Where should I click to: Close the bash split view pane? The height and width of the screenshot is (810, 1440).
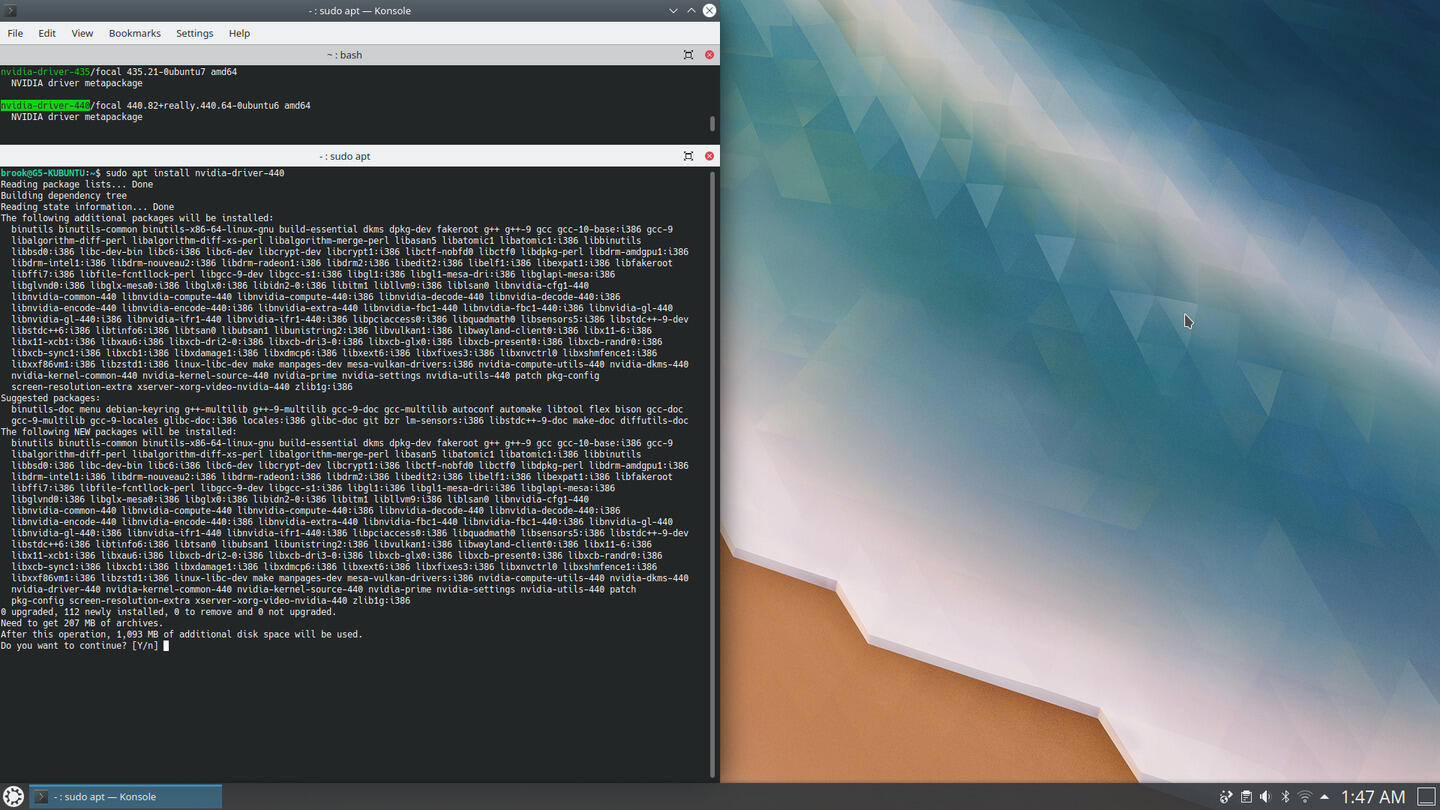pos(710,55)
